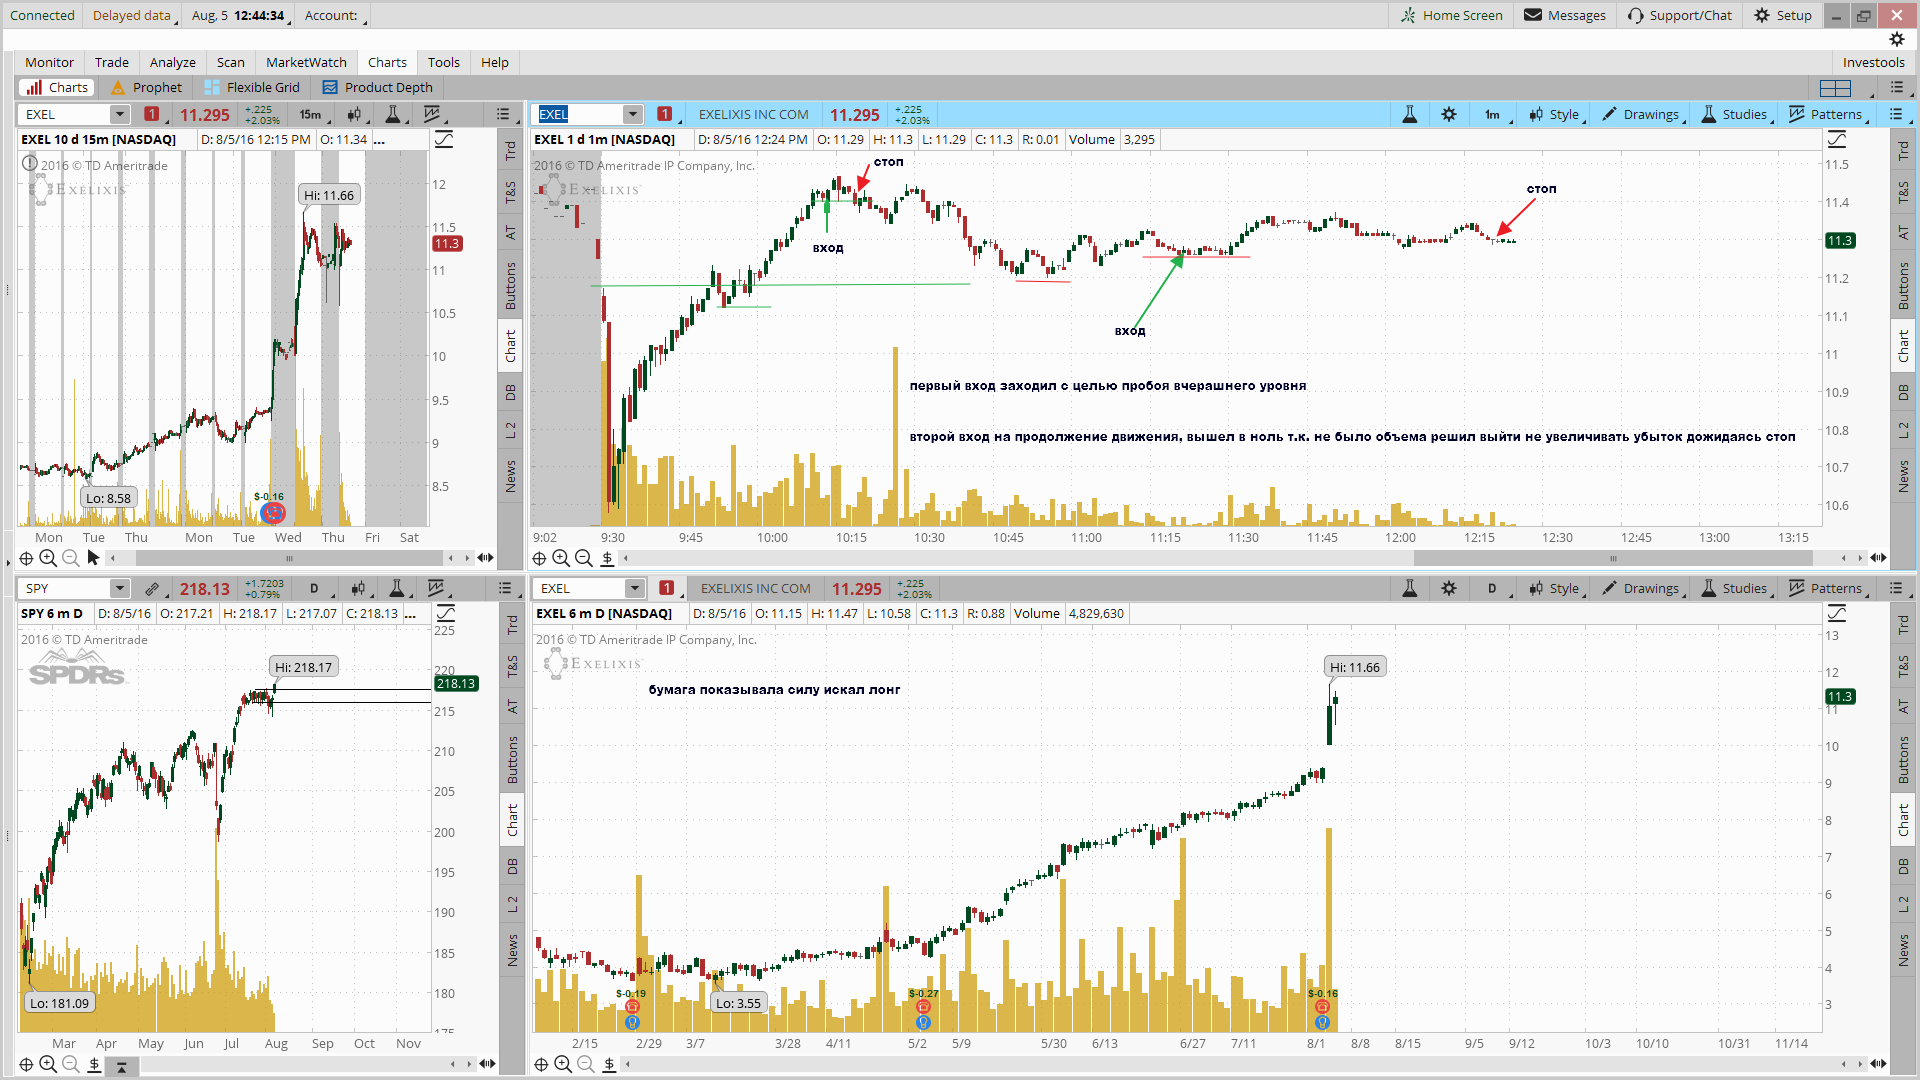Screen dimensions: 1920x1080
Task: Click the sidebar gear icon below window controls
Action: point(1897,39)
